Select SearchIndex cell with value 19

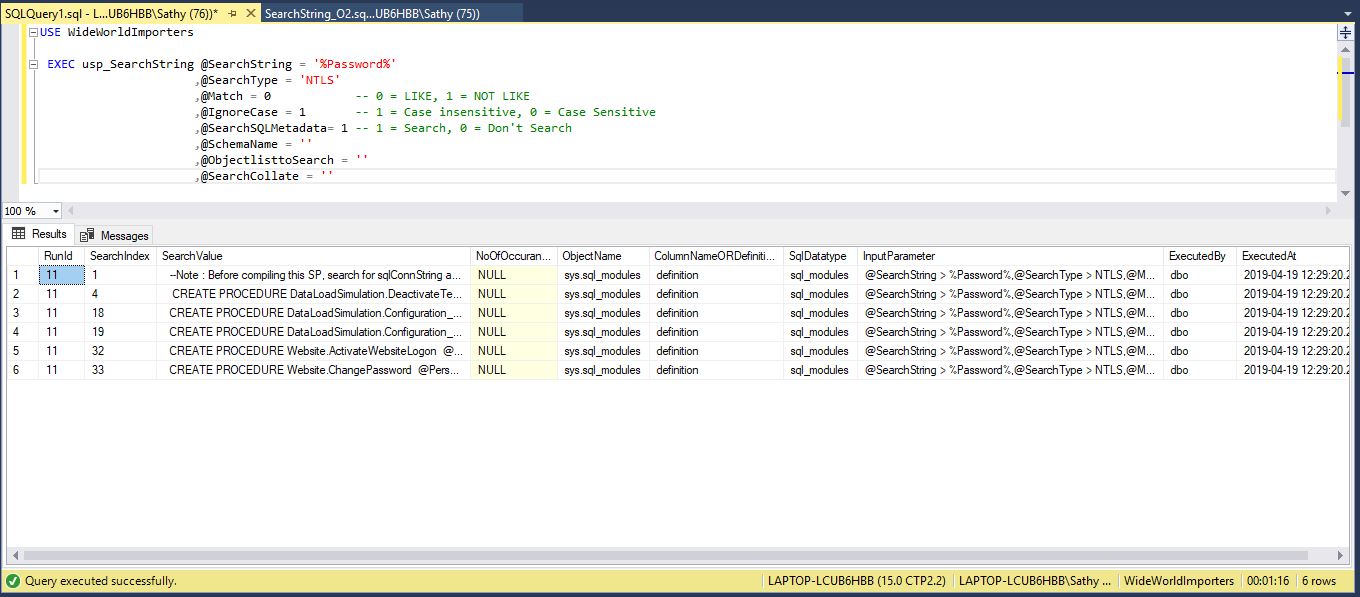pyautogui.click(x=120, y=332)
